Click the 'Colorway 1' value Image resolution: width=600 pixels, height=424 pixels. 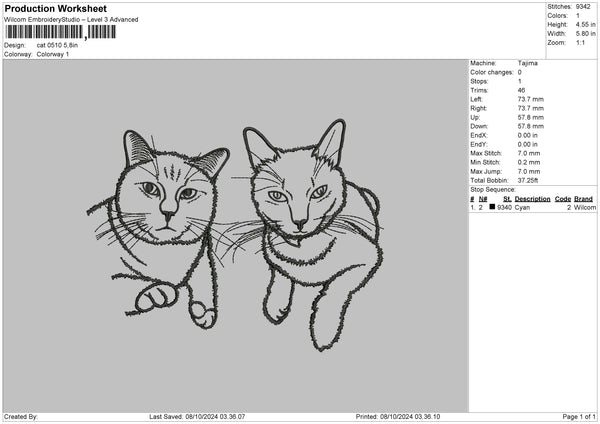[x=53, y=54]
